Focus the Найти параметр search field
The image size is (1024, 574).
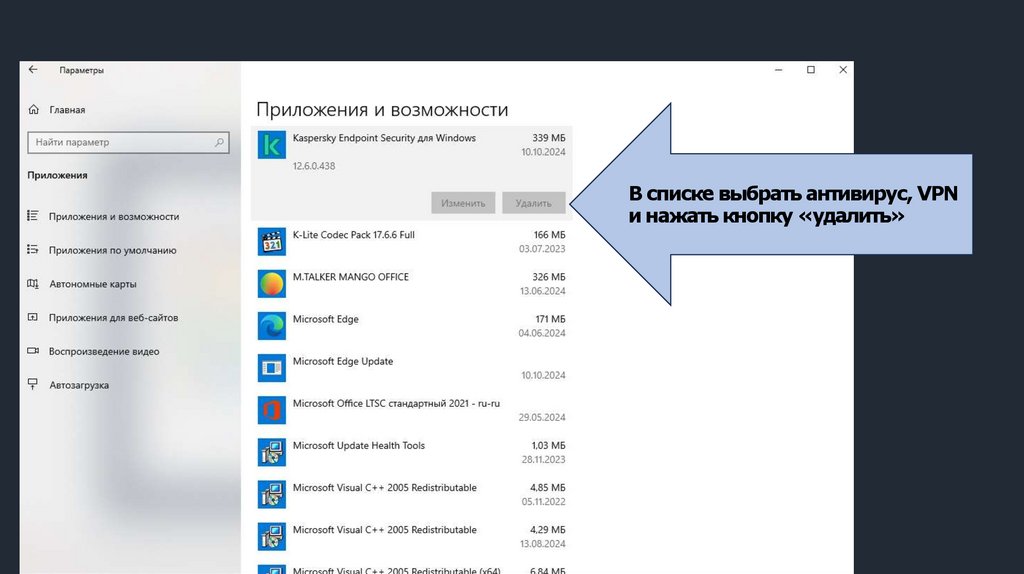click(x=128, y=142)
